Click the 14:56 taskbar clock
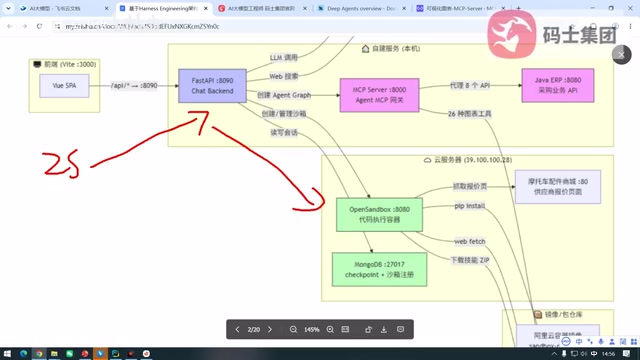 pyautogui.click(x=608, y=354)
